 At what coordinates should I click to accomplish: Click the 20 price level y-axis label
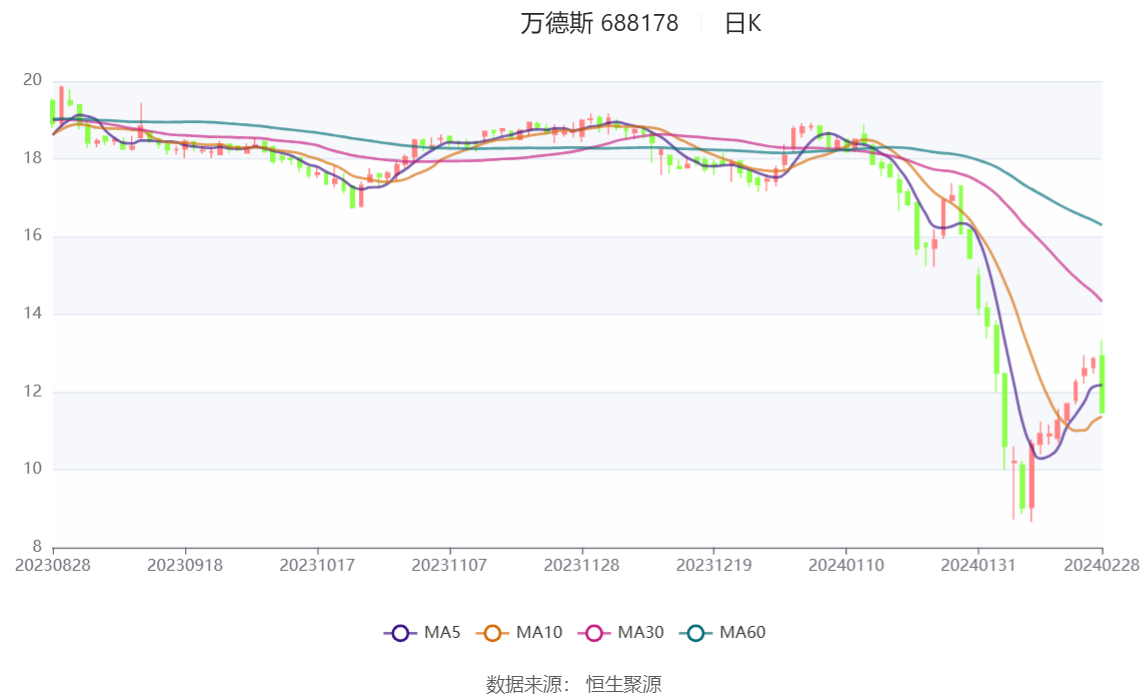(32, 80)
